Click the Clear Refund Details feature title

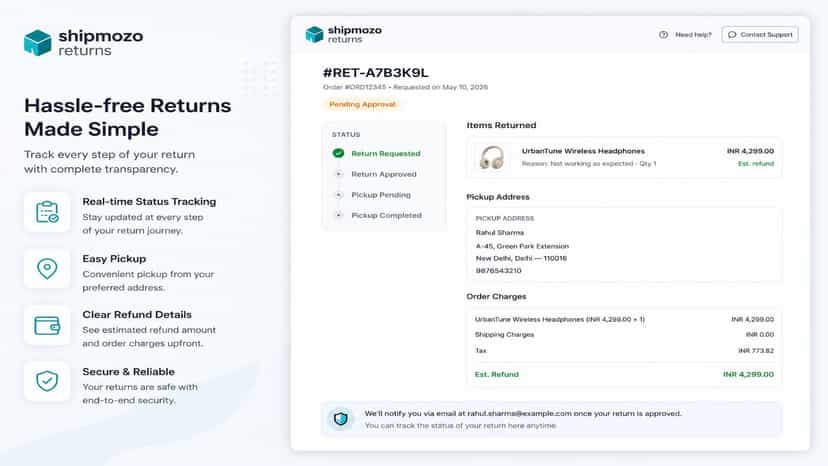(x=137, y=314)
